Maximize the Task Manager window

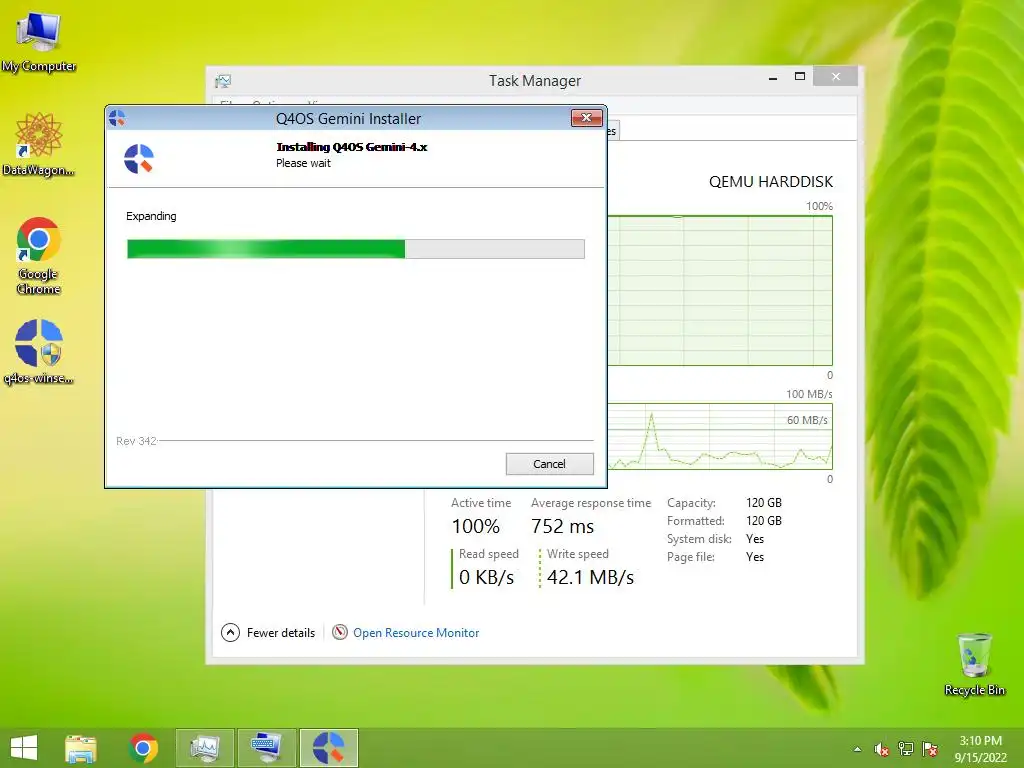click(x=799, y=77)
